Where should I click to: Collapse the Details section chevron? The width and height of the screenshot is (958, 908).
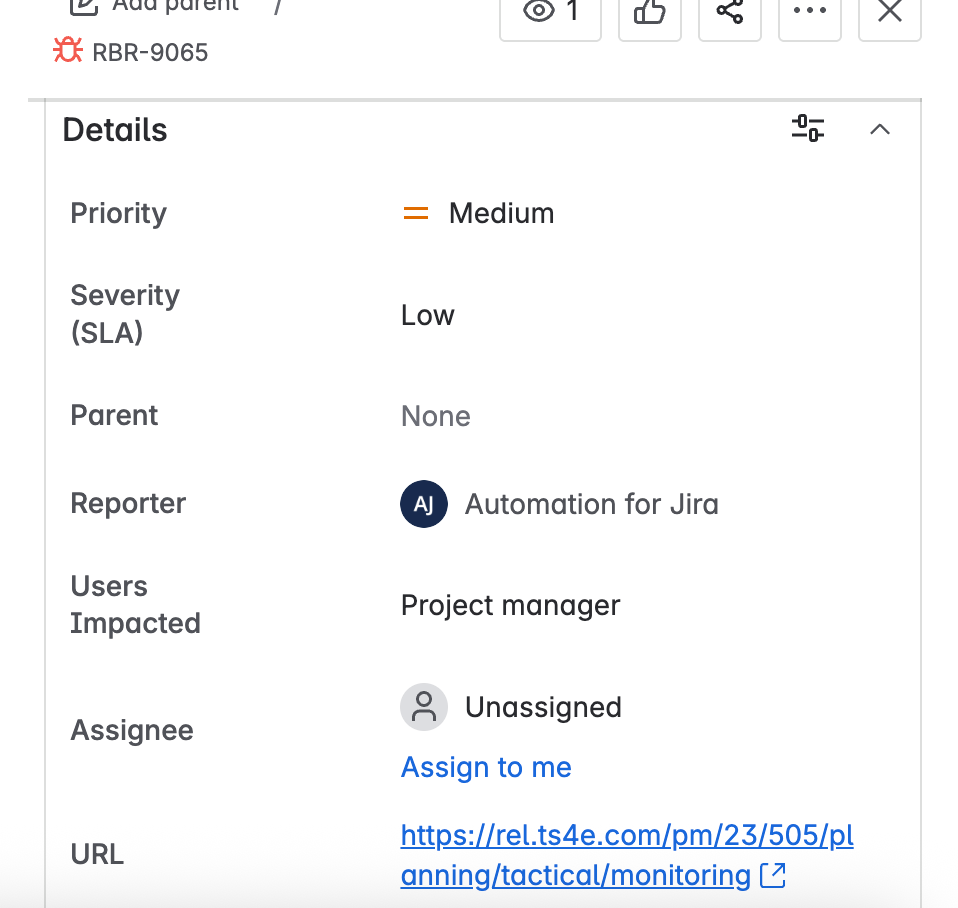pyautogui.click(x=879, y=129)
